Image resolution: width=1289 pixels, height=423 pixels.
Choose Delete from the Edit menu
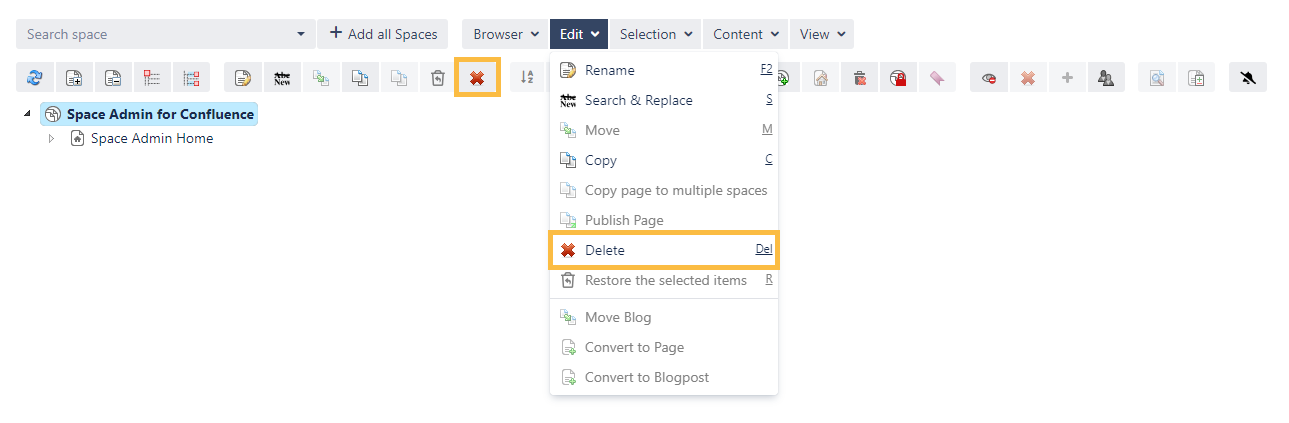point(605,250)
